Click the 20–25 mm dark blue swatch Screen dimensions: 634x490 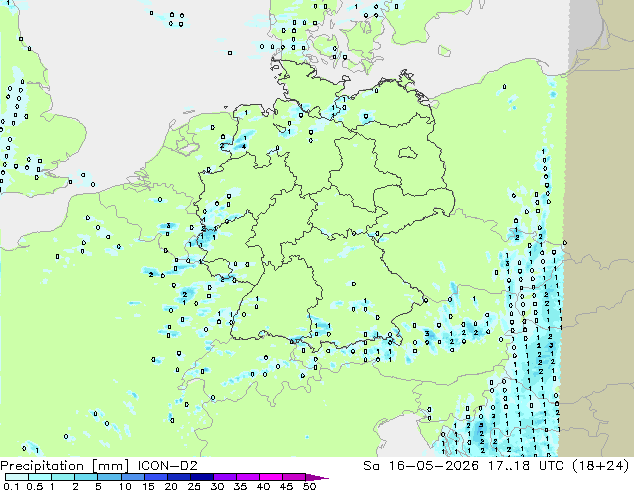(178, 477)
